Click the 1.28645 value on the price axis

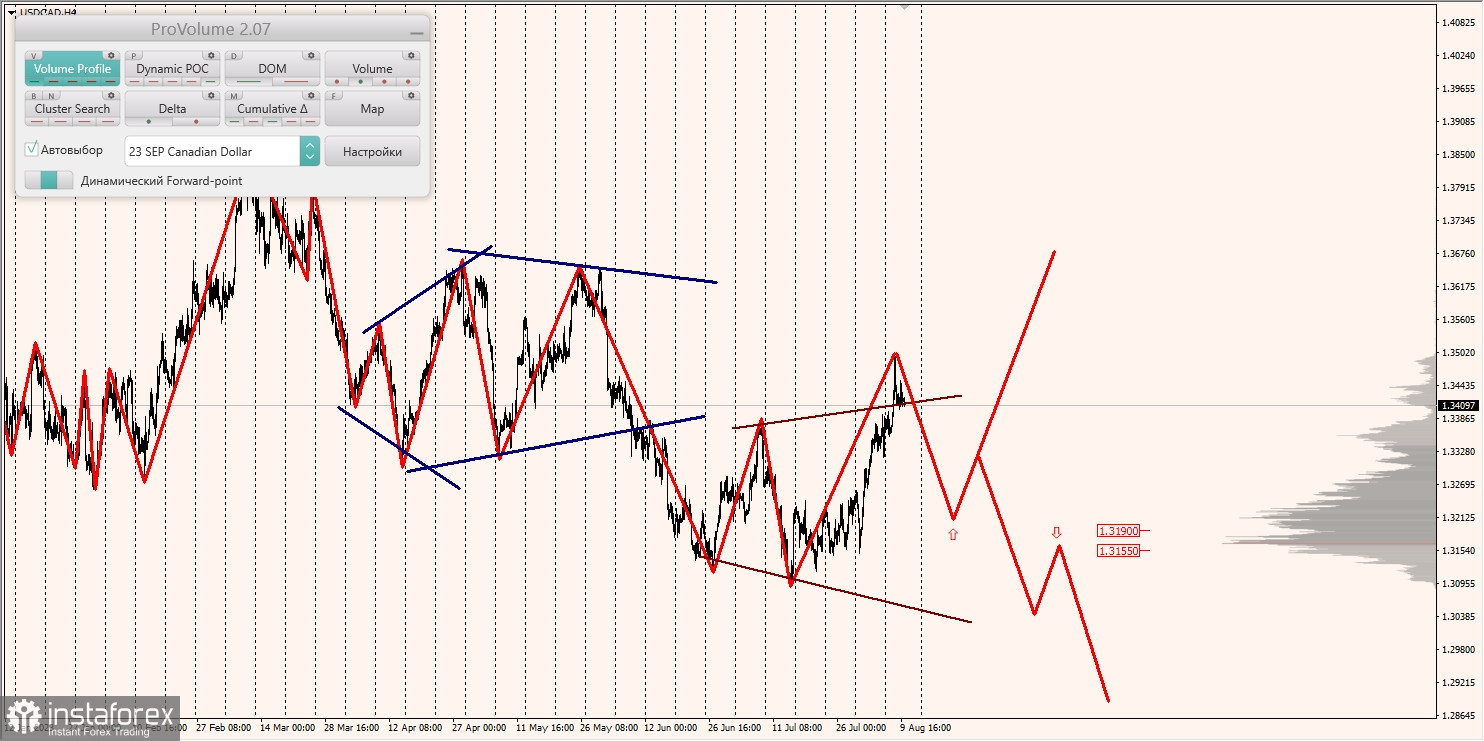pyautogui.click(x=1457, y=716)
